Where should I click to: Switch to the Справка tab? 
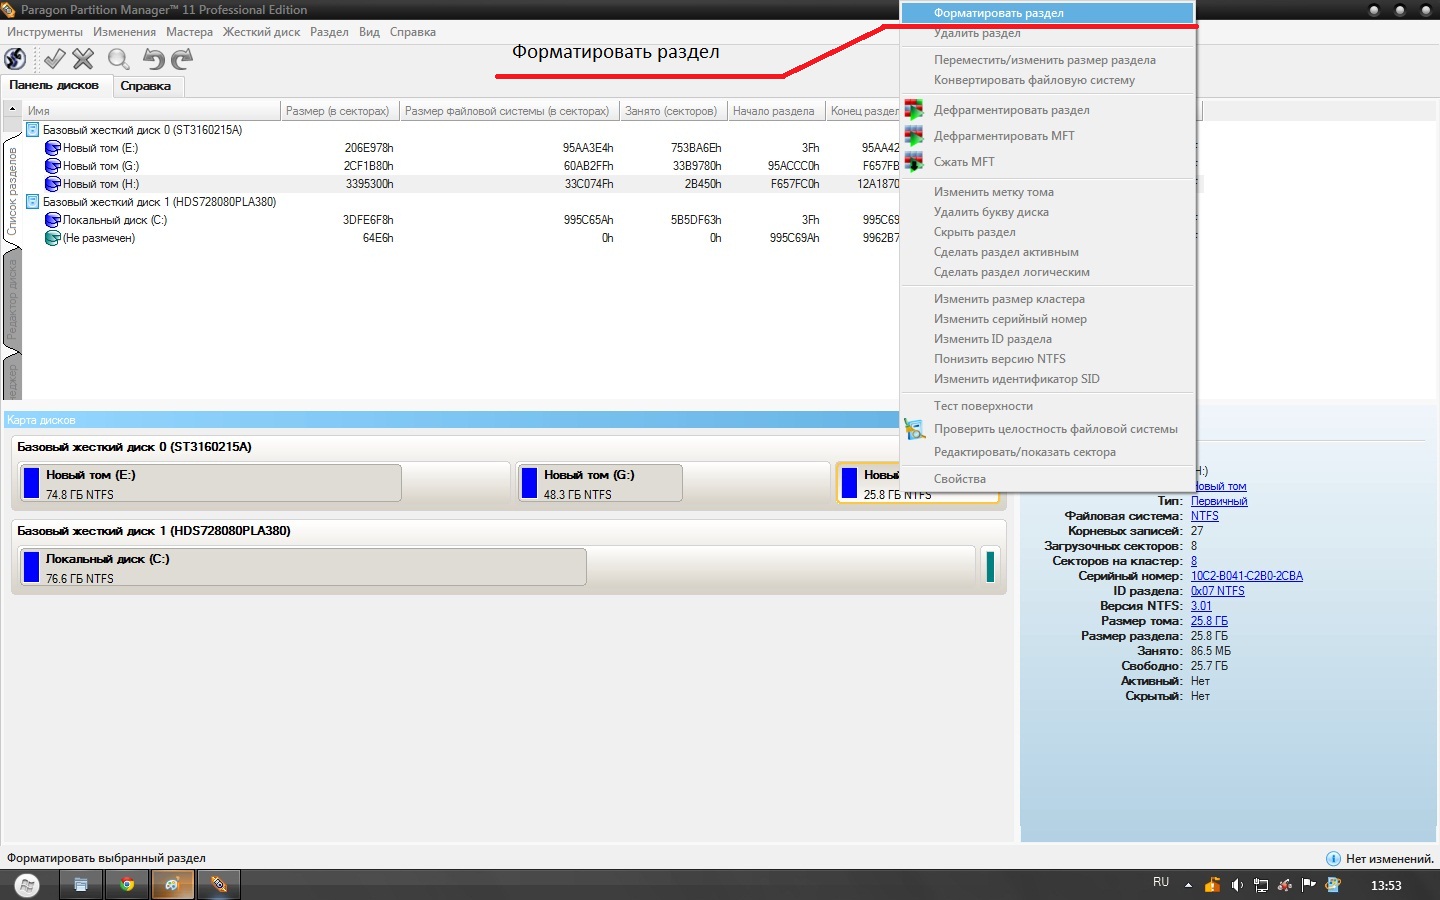(146, 86)
